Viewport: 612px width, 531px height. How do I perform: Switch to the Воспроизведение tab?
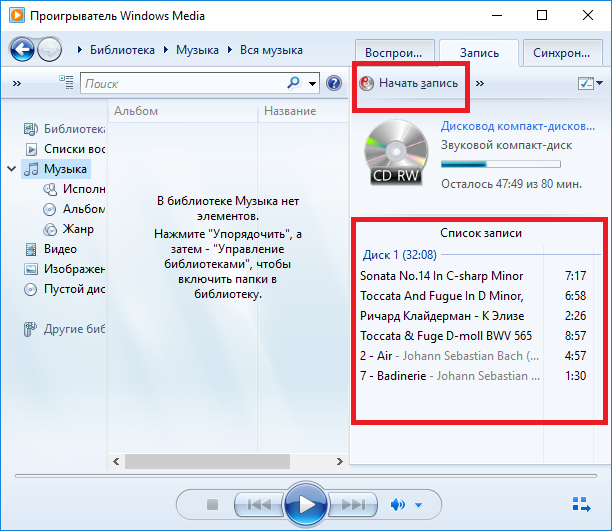[x=394, y=53]
